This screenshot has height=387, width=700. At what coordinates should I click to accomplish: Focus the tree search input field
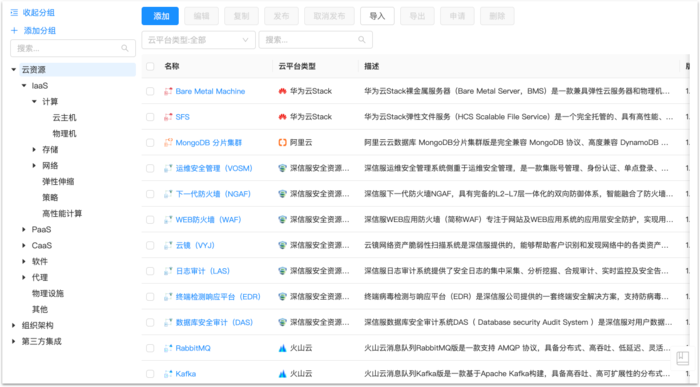coord(73,48)
